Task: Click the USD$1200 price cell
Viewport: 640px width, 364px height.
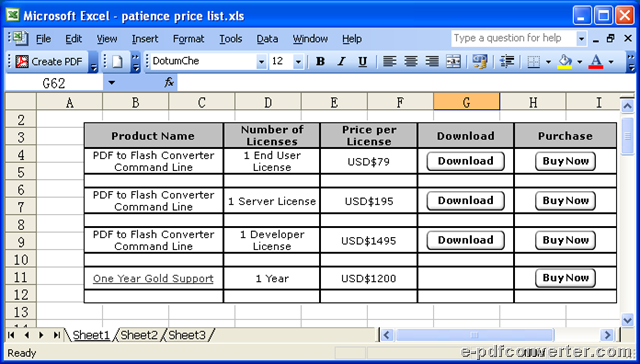Action: pos(369,279)
